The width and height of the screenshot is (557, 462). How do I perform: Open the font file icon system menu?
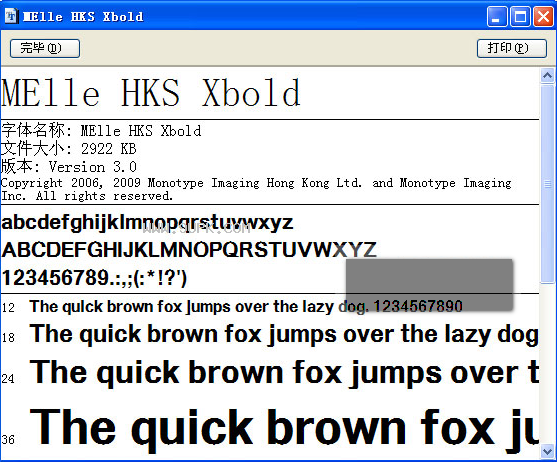coord(11,16)
